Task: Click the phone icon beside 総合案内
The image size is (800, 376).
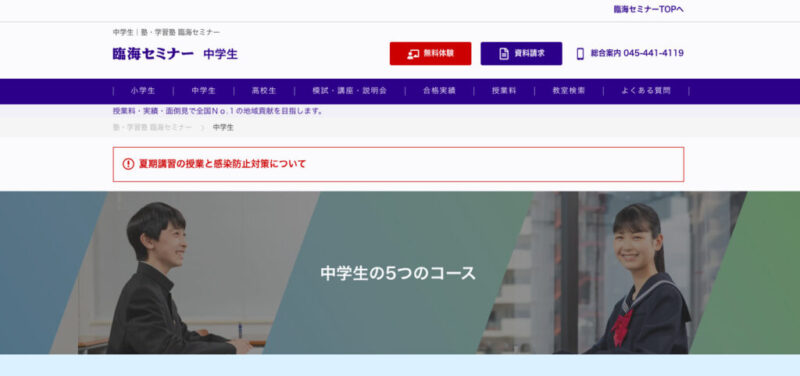Action: click(580, 54)
